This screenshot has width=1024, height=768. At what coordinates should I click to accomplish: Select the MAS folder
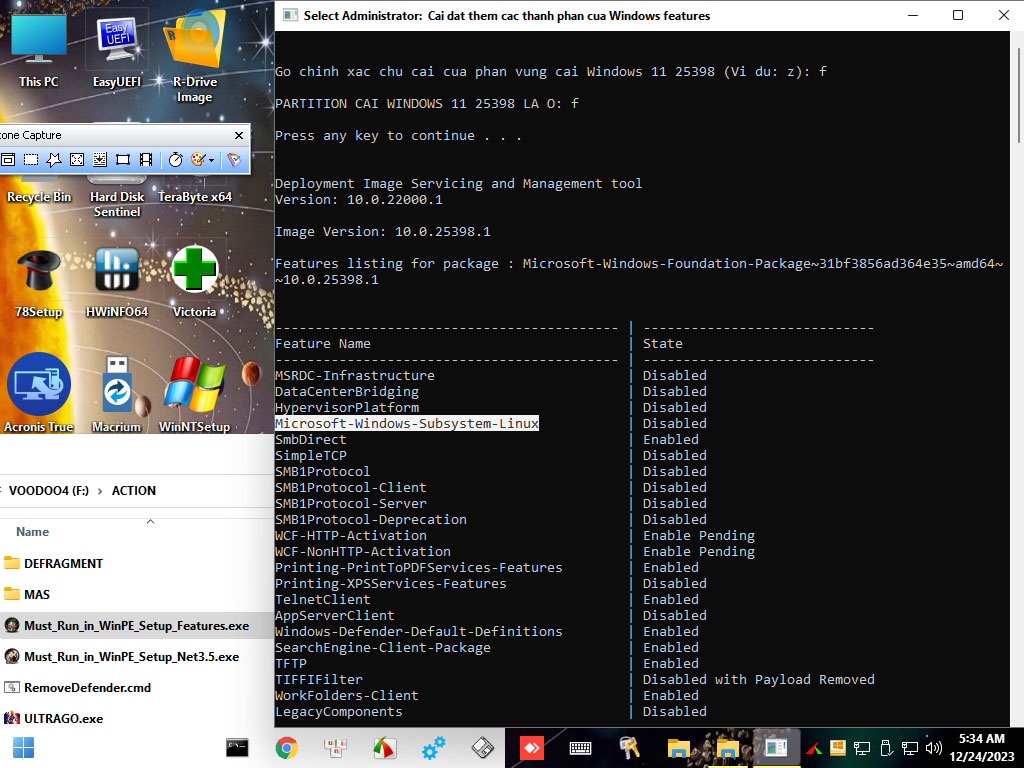[x=37, y=594]
